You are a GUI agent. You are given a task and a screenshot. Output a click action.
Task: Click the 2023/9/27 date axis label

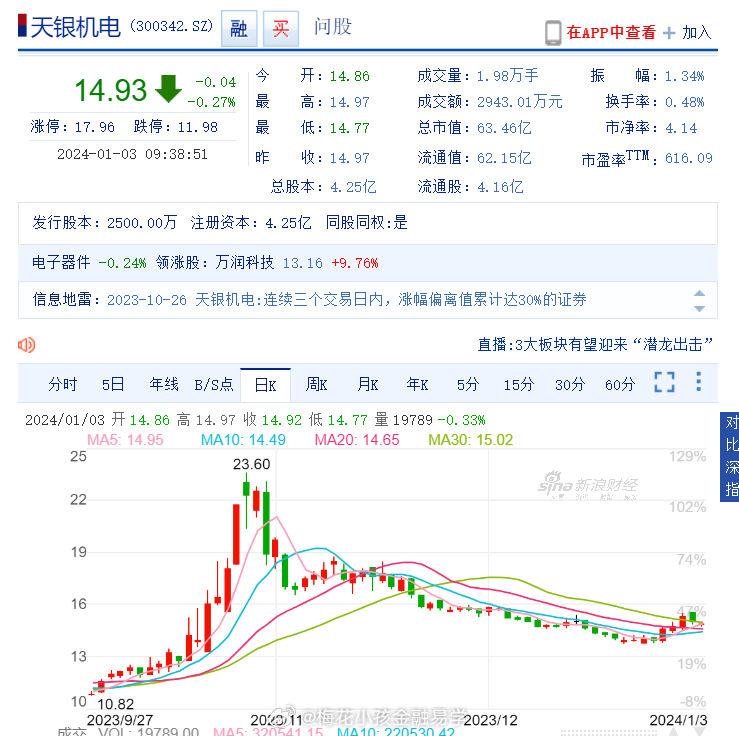120,720
